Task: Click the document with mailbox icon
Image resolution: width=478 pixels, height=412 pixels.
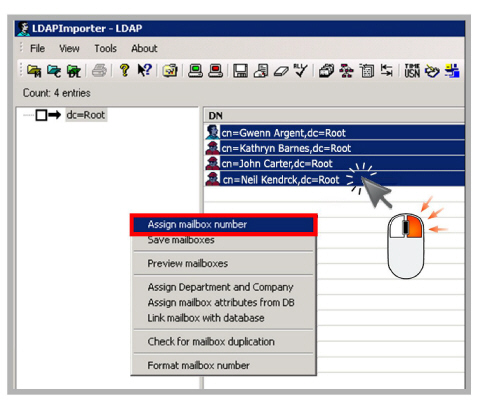Action: click(x=261, y=71)
